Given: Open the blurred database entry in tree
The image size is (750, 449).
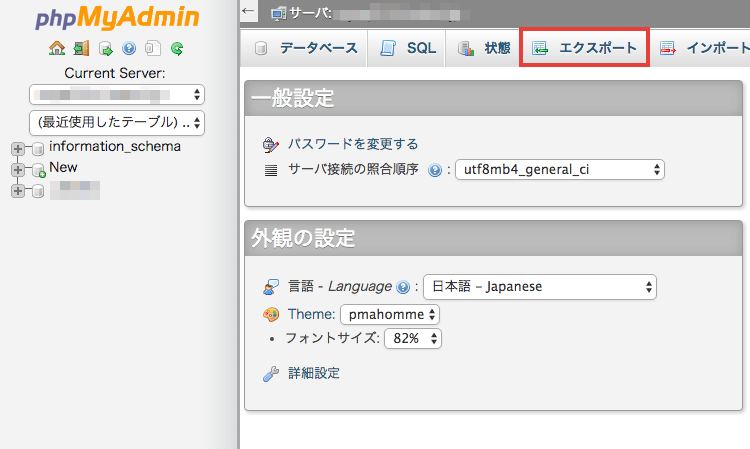Looking at the screenshot, I should (x=75, y=190).
